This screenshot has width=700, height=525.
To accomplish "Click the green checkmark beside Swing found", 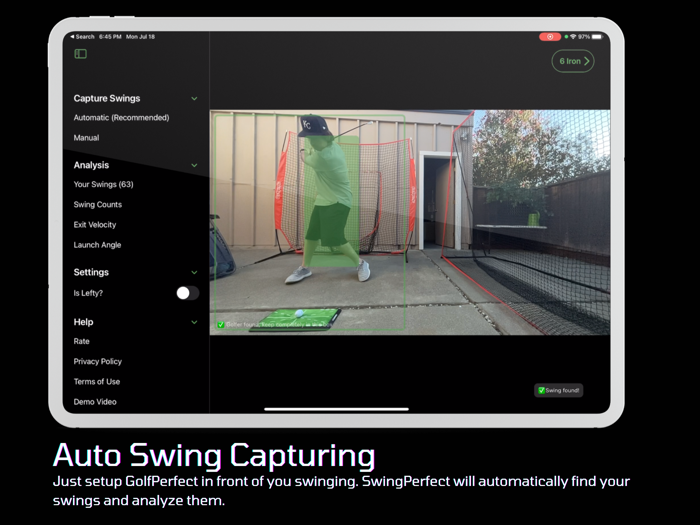I will [x=541, y=390].
